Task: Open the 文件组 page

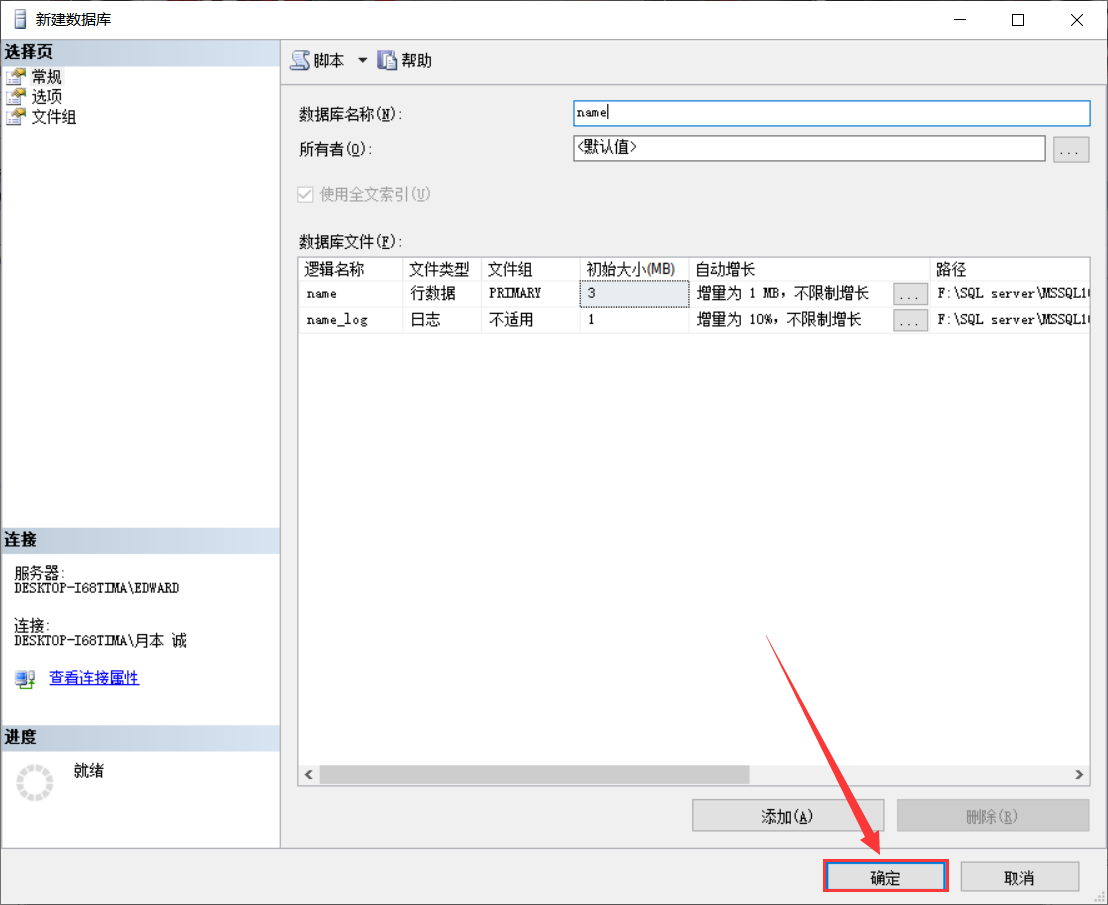Action: pos(54,117)
